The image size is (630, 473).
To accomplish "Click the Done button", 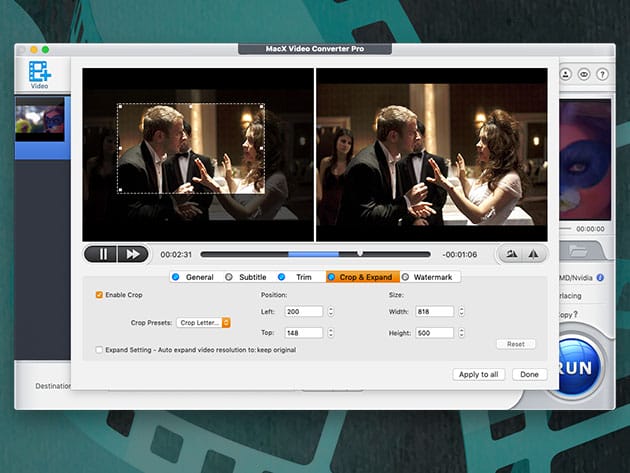I will [529, 374].
